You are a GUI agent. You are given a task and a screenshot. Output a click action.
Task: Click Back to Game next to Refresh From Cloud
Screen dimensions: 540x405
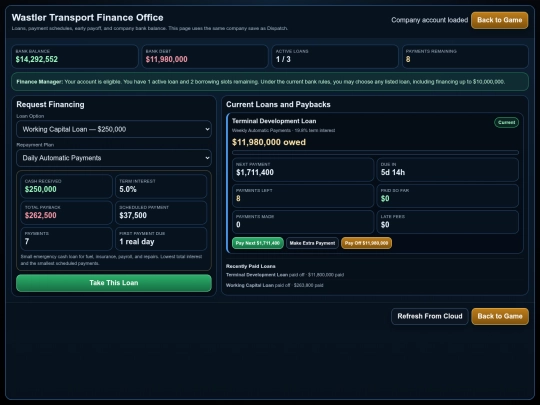click(500, 316)
